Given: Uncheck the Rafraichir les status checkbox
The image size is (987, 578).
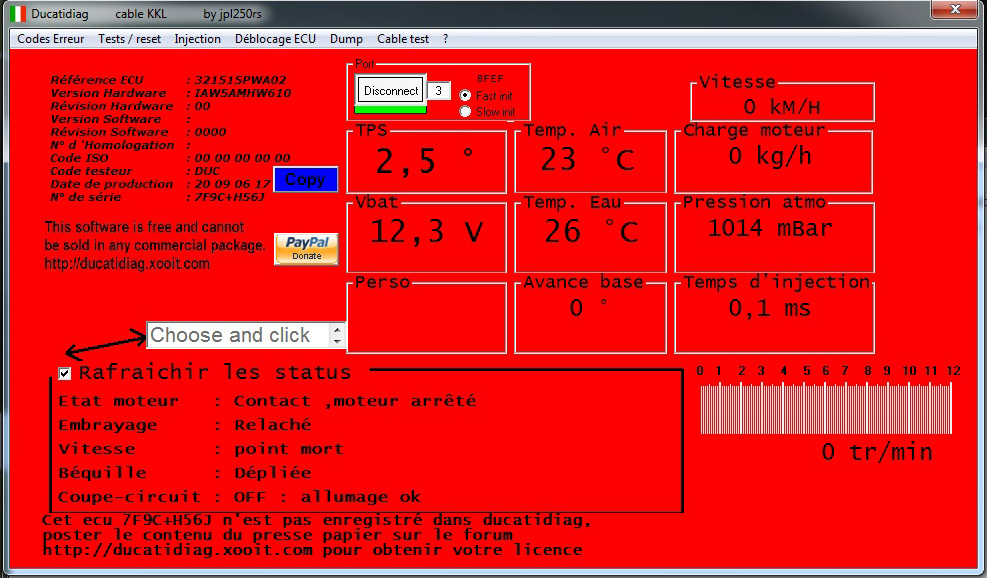Looking at the screenshot, I should pyautogui.click(x=65, y=374).
